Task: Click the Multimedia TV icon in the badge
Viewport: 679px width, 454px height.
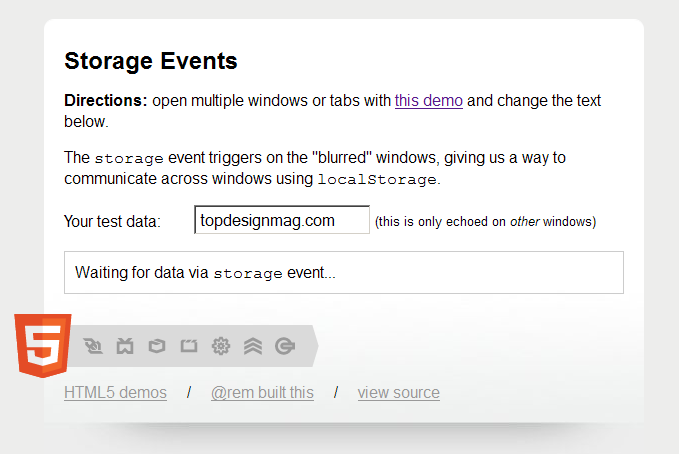Action: point(125,346)
